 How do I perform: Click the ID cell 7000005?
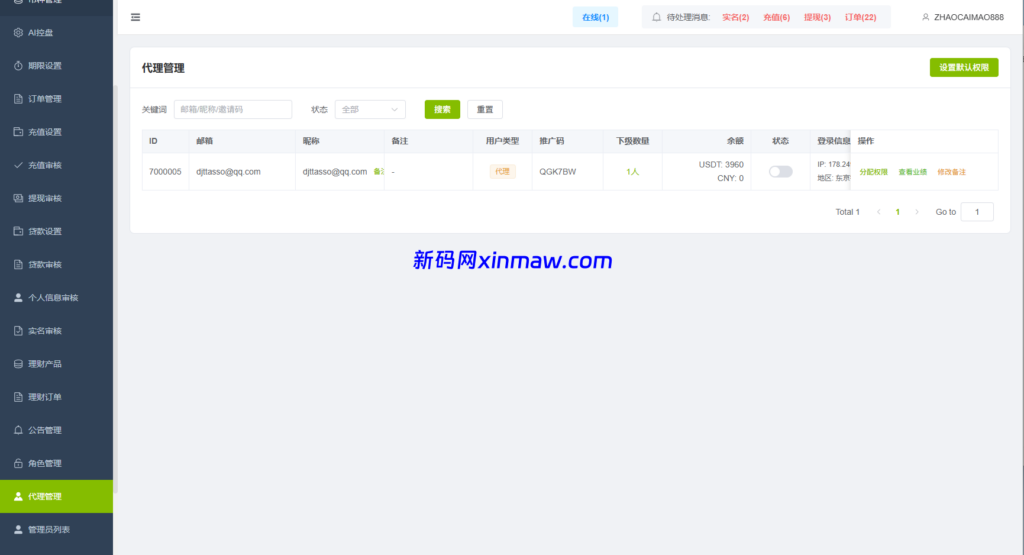click(x=165, y=172)
